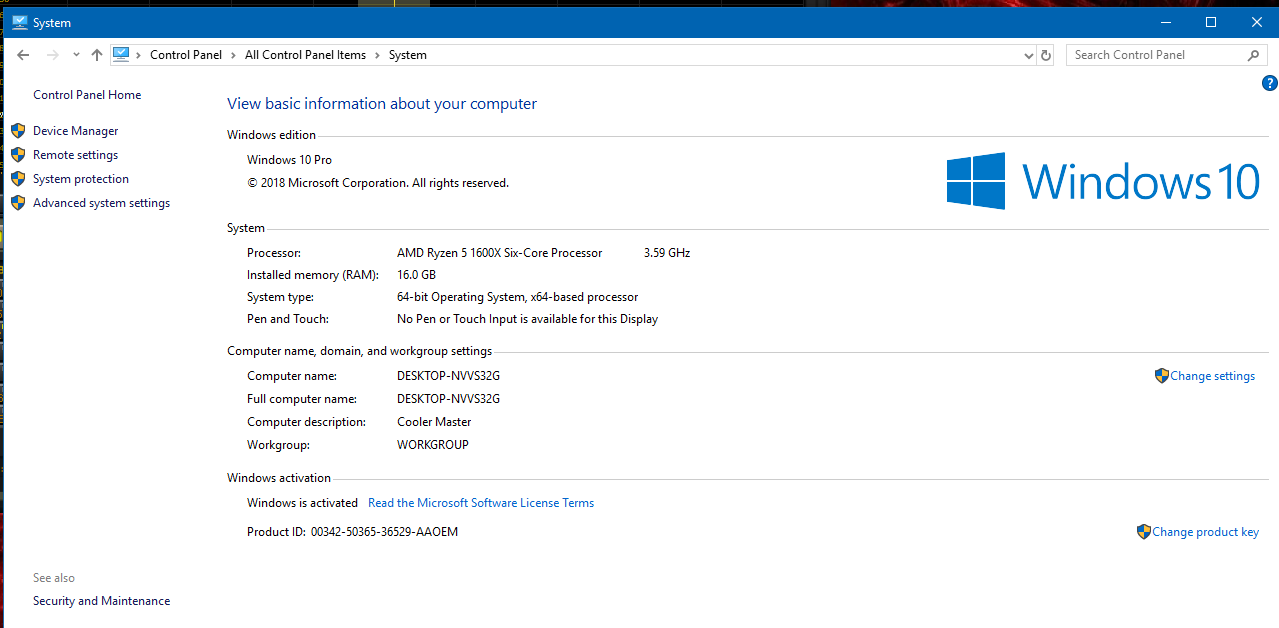Open Device Manager link
The height and width of the screenshot is (628, 1279).
(x=76, y=131)
